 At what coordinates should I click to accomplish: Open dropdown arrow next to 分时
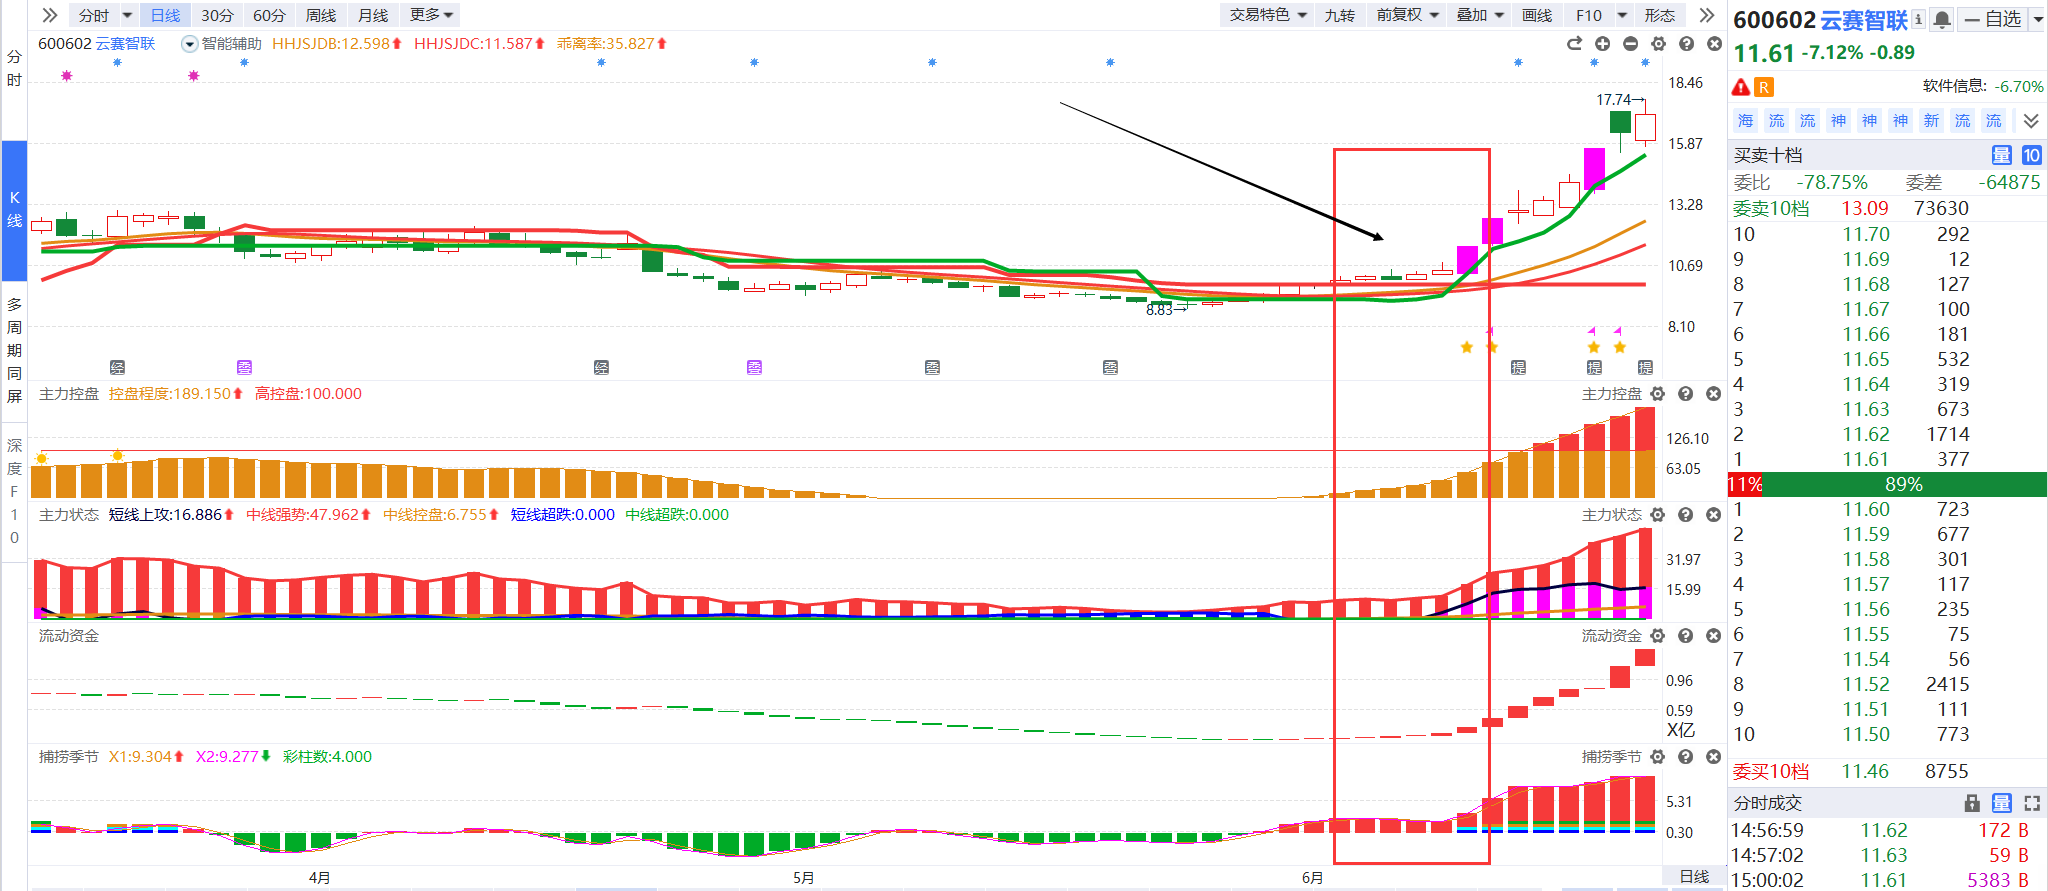[x=127, y=15]
